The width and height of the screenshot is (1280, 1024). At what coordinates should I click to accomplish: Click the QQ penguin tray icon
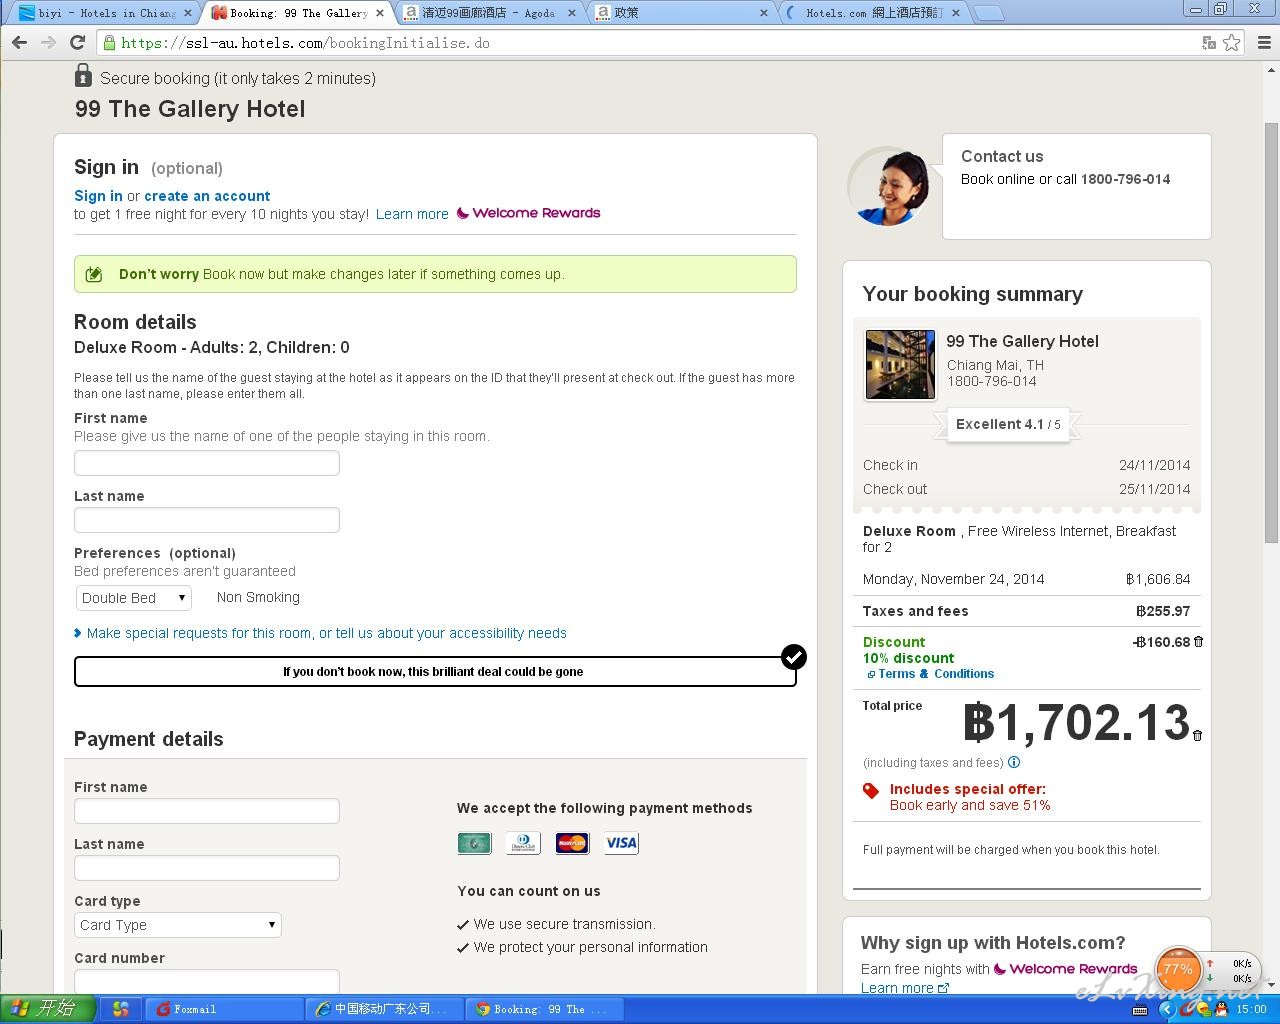tap(1220, 1009)
